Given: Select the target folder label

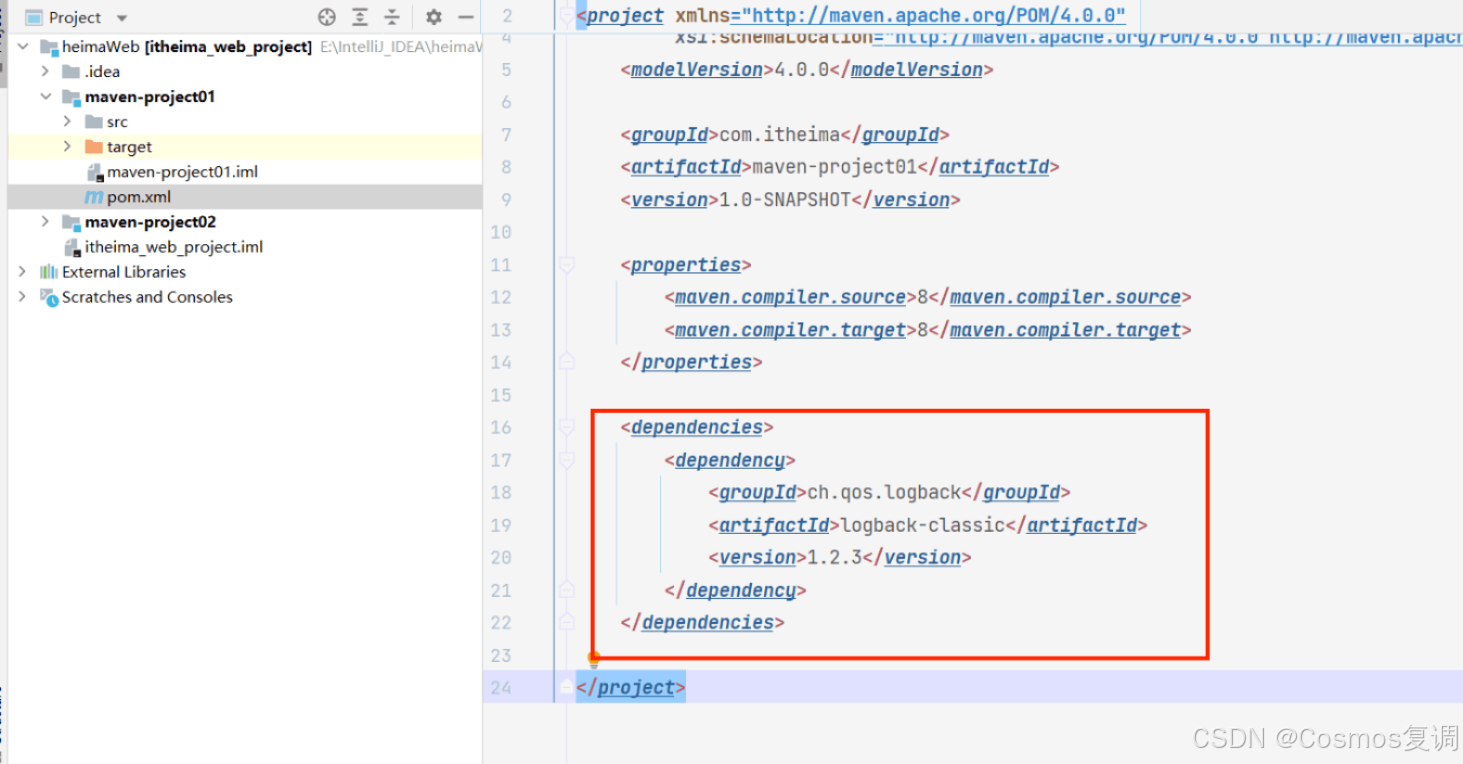Looking at the screenshot, I should (130, 147).
